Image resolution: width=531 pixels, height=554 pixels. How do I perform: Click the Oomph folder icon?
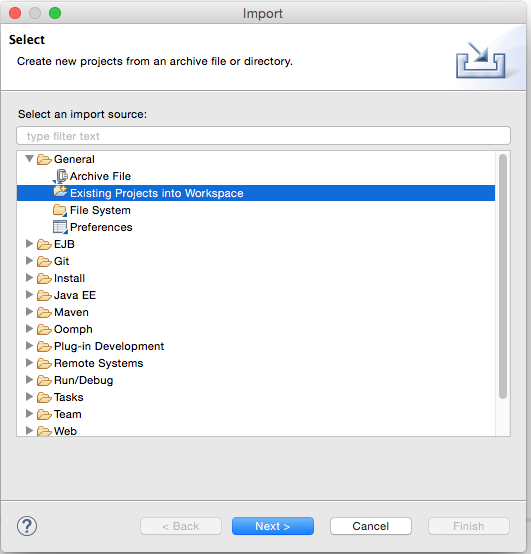45,330
